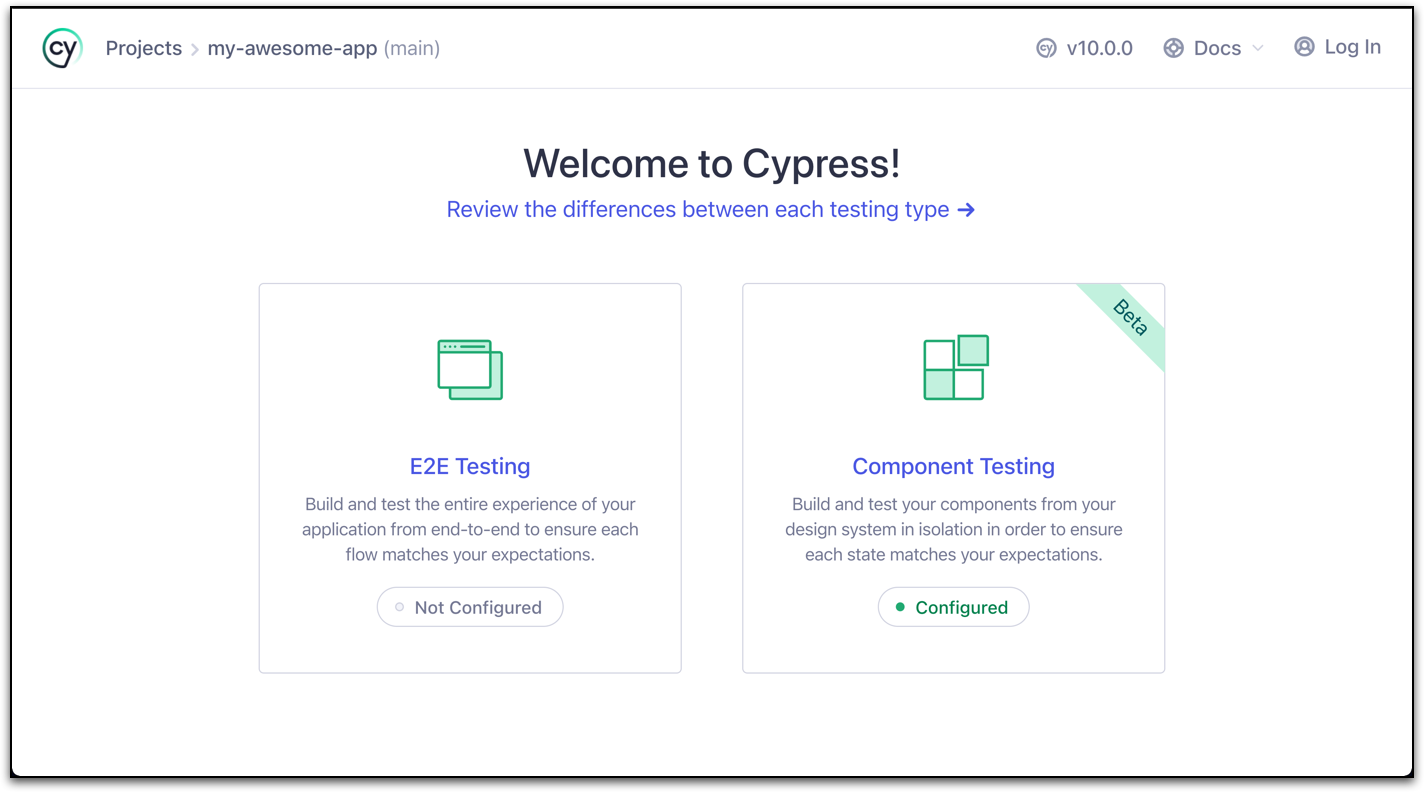Image resolution: width=1424 pixels, height=792 pixels.
Task: Click the Log In button
Action: pyautogui.click(x=1338, y=46)
